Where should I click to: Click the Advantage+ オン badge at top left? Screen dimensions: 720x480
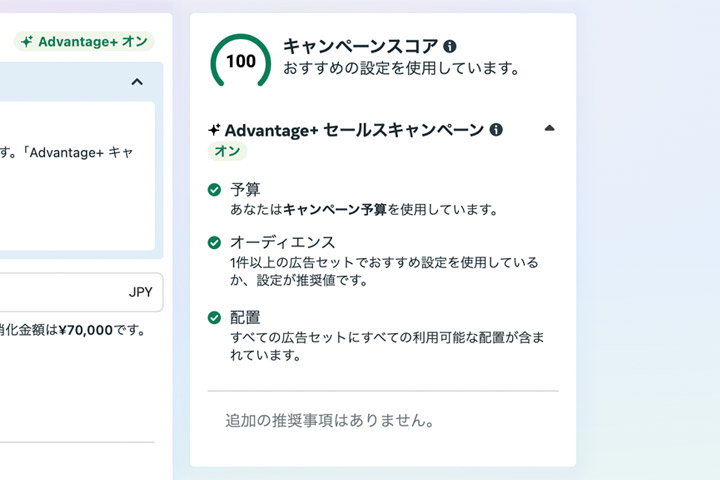(x=84, y=41)
